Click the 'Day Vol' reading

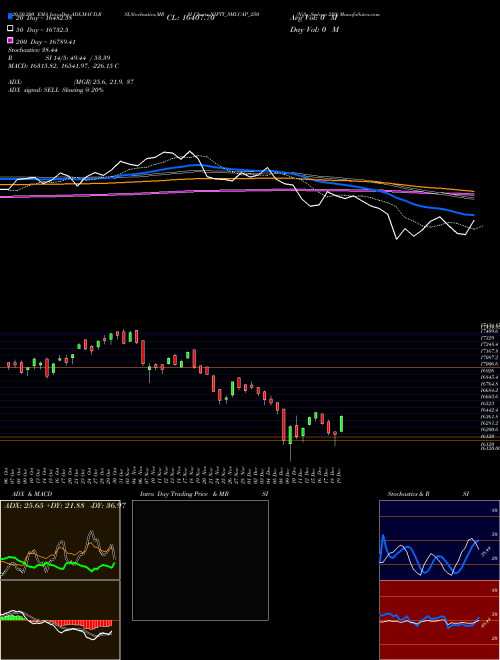tap(314, 29)
